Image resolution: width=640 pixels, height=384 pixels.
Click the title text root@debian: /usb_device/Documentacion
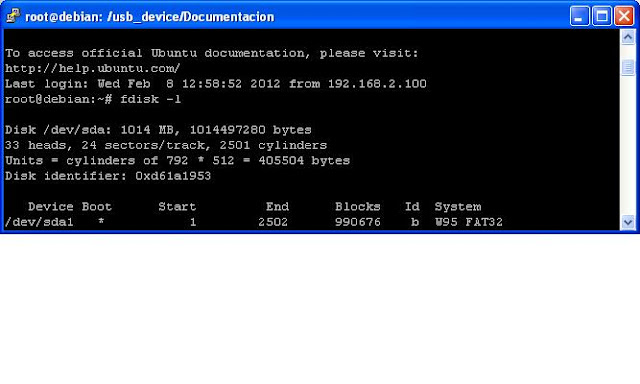pyautogui.click(x=150, y=17)
